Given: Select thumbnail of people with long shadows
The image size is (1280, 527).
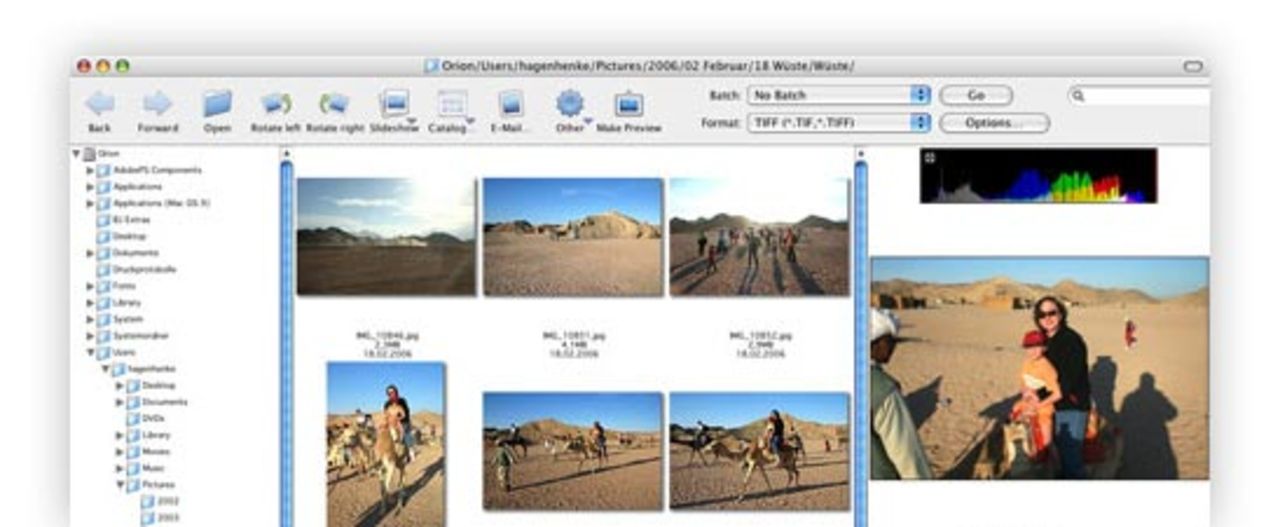Looking at the screenshot, I should coord(759,237).
